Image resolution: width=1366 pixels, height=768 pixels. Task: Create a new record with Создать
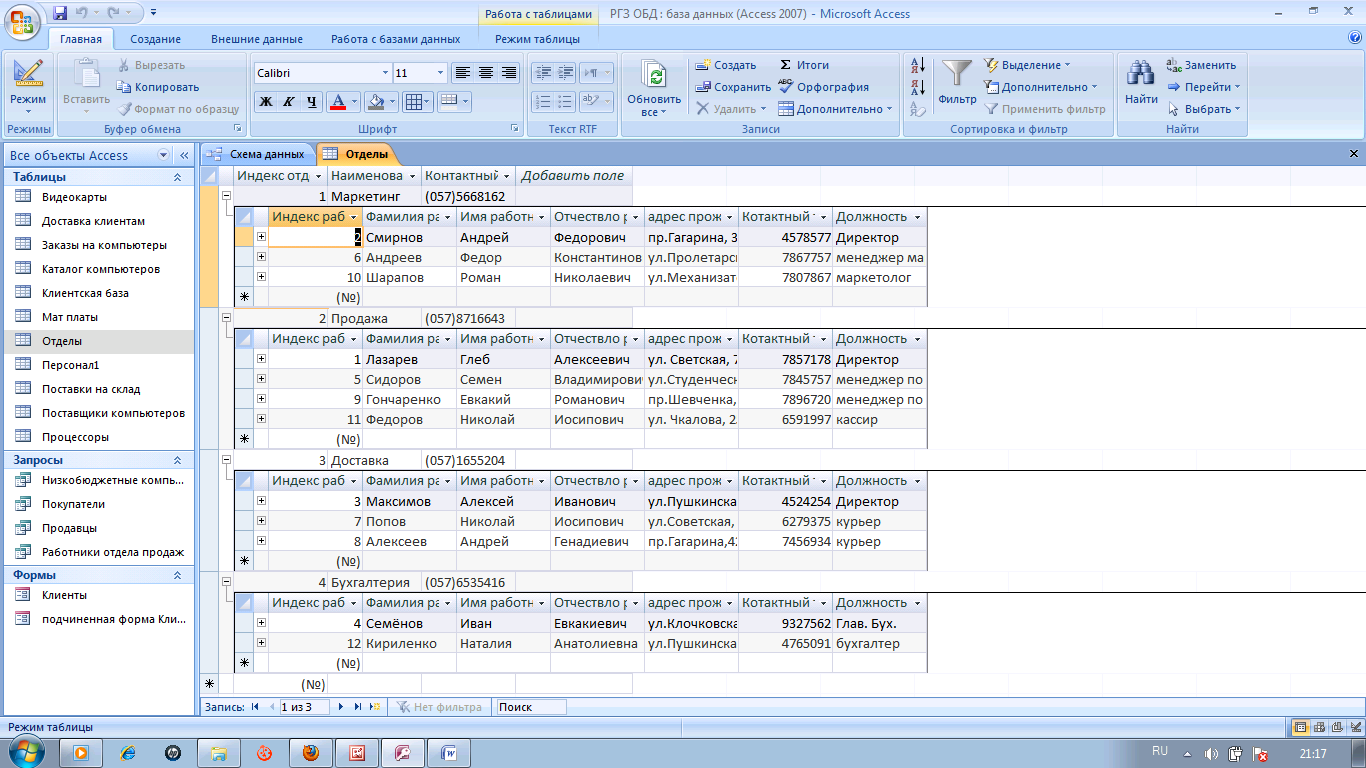[726, 65]
